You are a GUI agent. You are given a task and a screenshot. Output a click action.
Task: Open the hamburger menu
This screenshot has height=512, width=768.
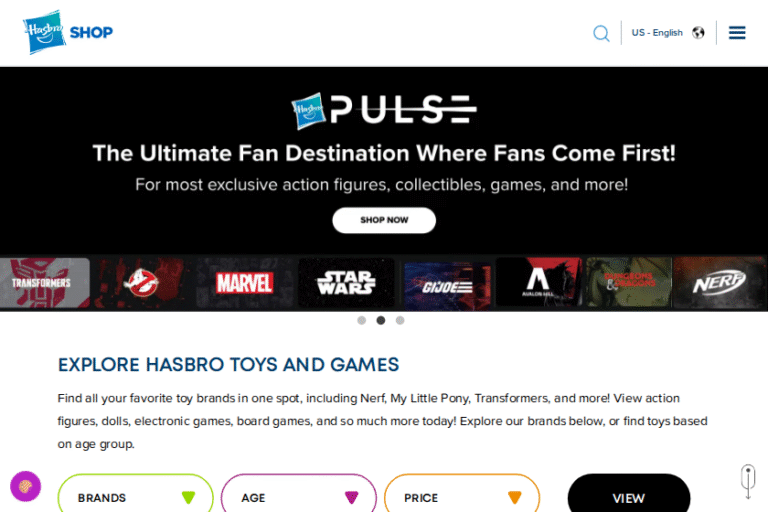(x=737, y=33)
